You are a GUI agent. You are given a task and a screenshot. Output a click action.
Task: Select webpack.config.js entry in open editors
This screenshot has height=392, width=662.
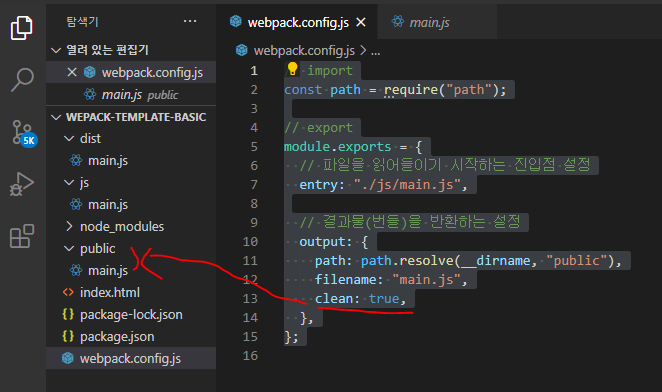point(131,72)
